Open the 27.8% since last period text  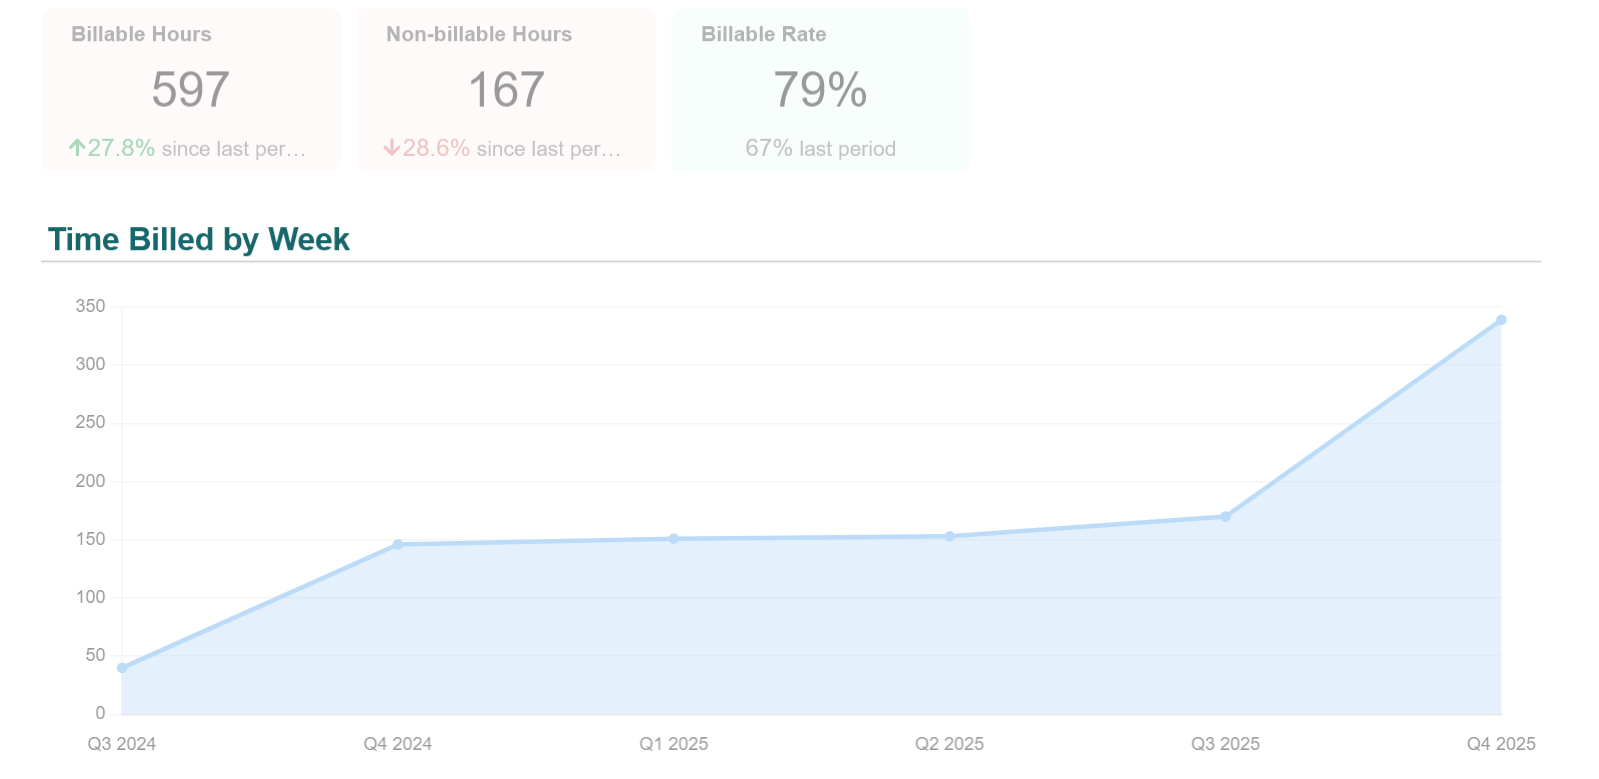tap(196, 149)
